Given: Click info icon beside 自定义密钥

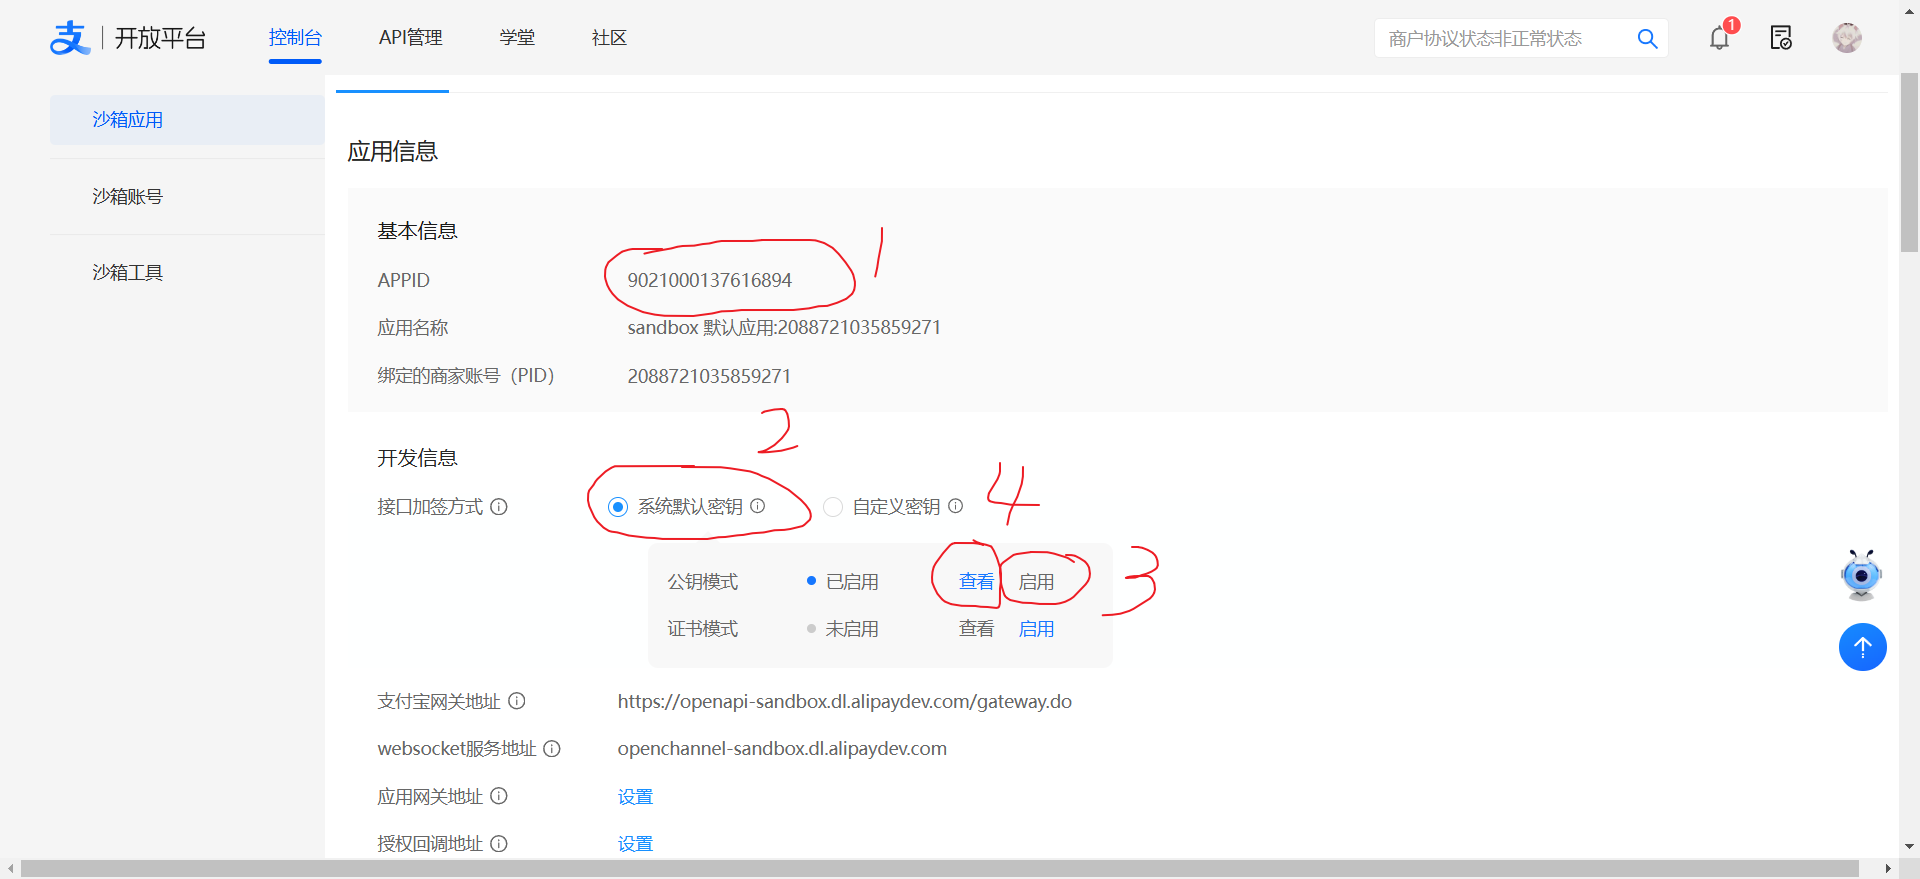Looking at the screenshot, I should pos(956,506).
